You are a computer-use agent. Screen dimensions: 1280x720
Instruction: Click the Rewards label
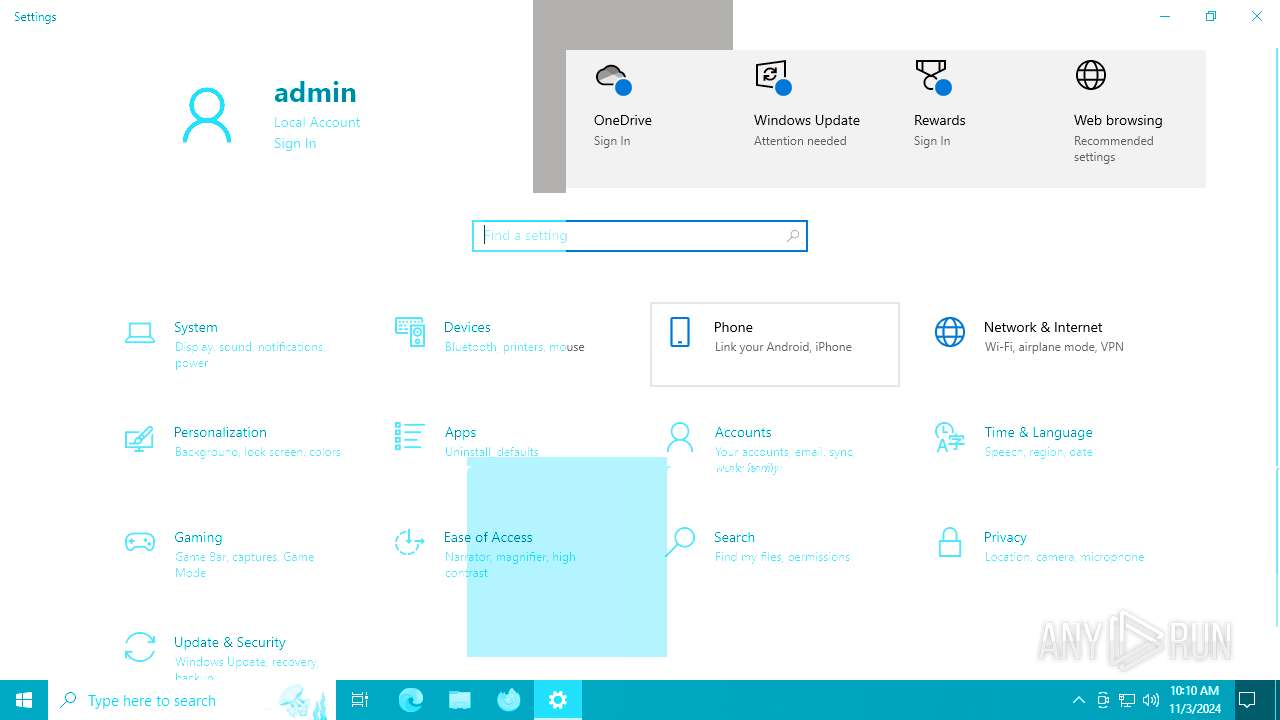click(x=940, y=120)
